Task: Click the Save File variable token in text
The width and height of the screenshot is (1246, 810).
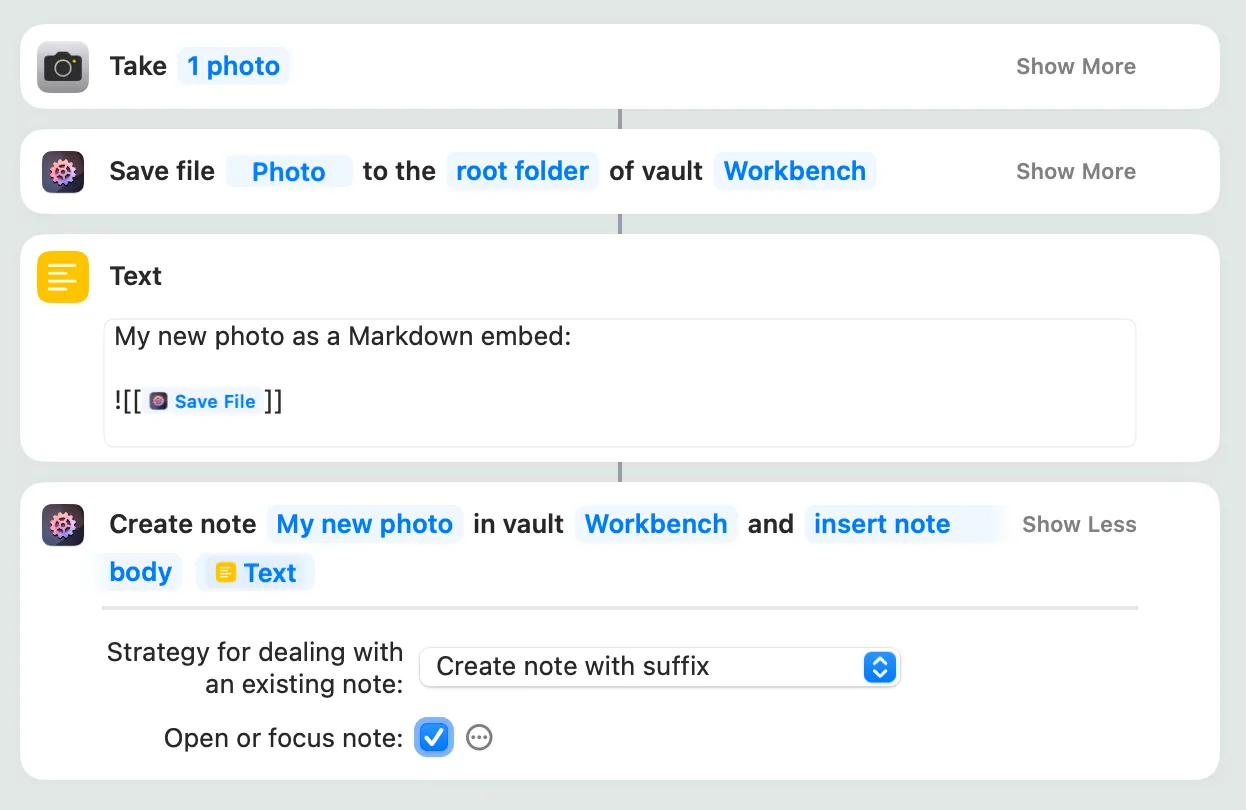Action: (203, 402)
